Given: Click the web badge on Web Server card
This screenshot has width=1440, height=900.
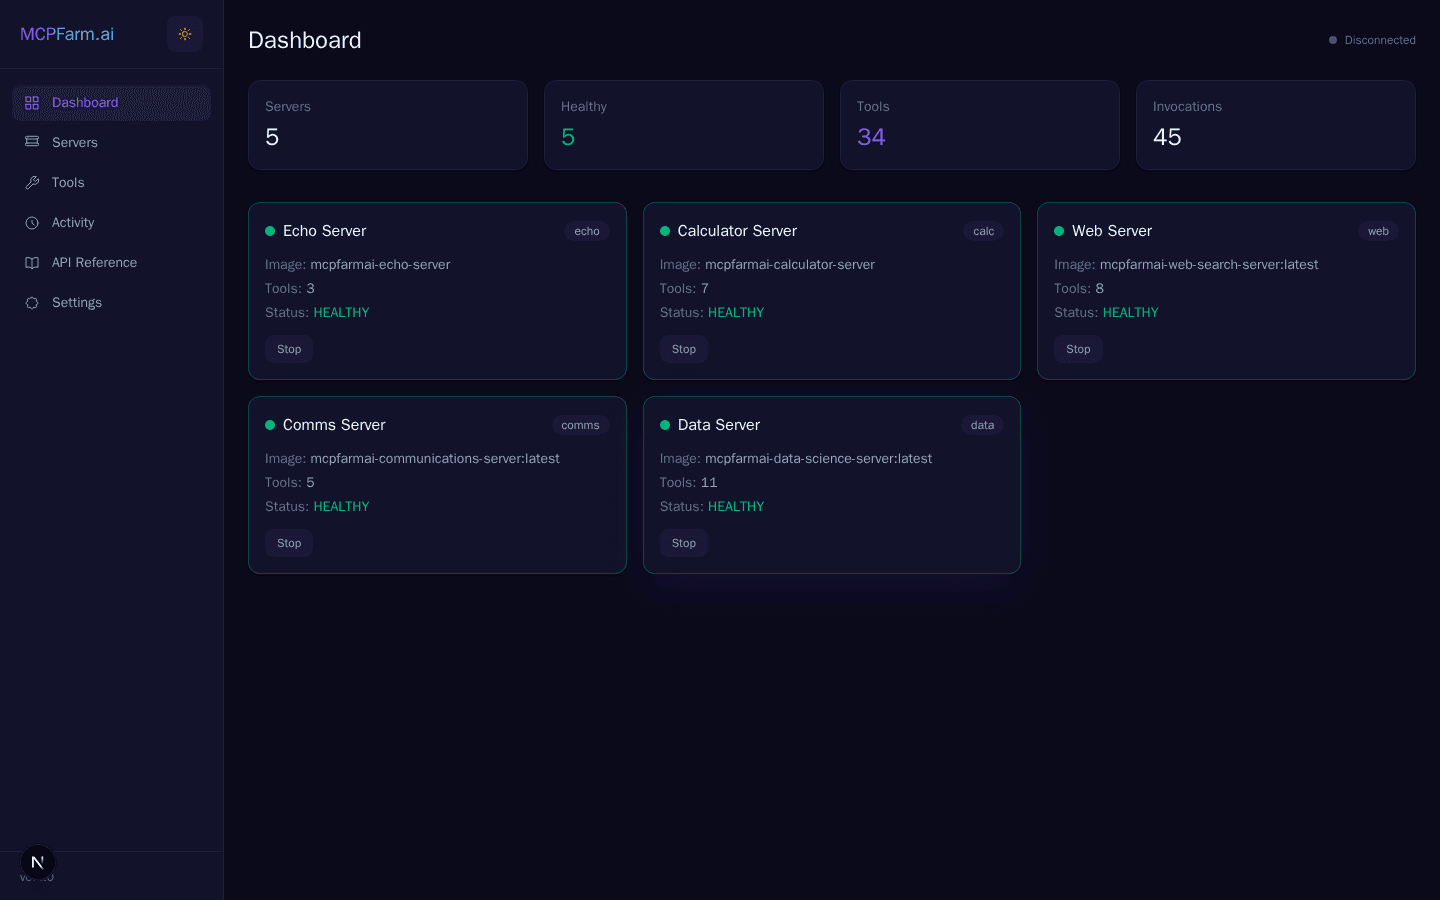Looking at the screenshot, I should click(x=1378, y=230).
